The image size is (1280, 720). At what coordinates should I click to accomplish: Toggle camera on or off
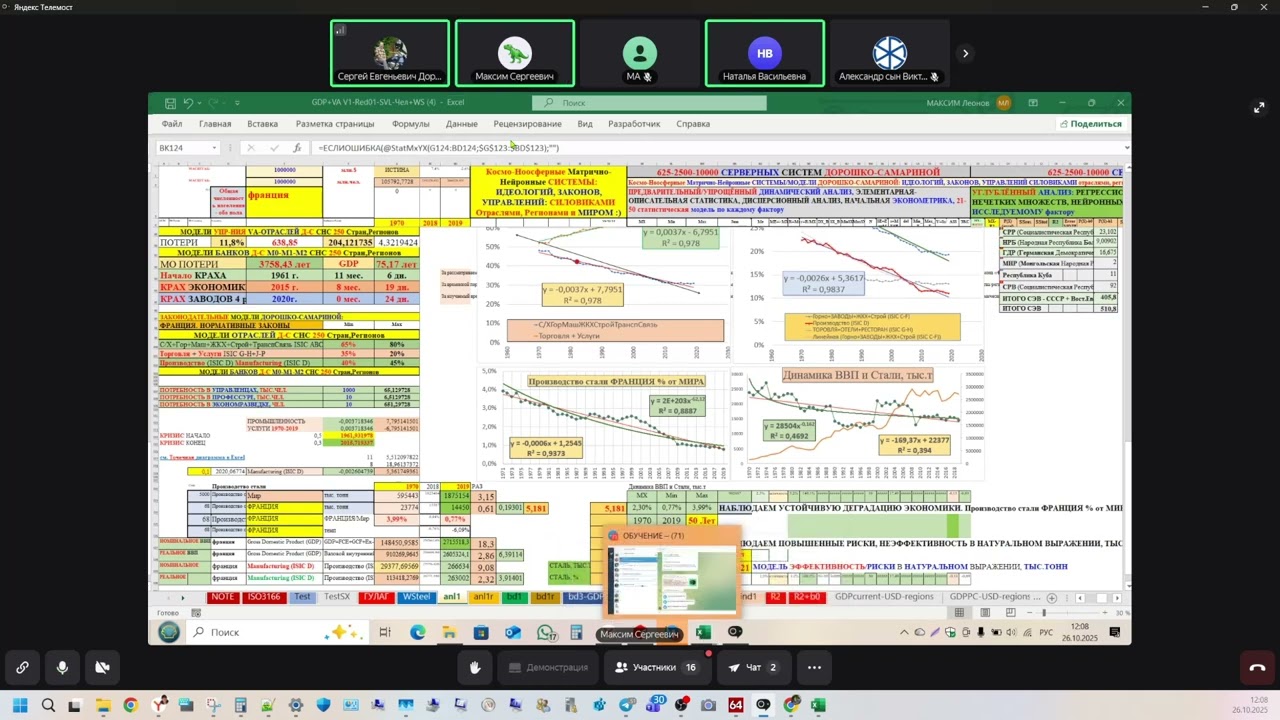[102, 667]
